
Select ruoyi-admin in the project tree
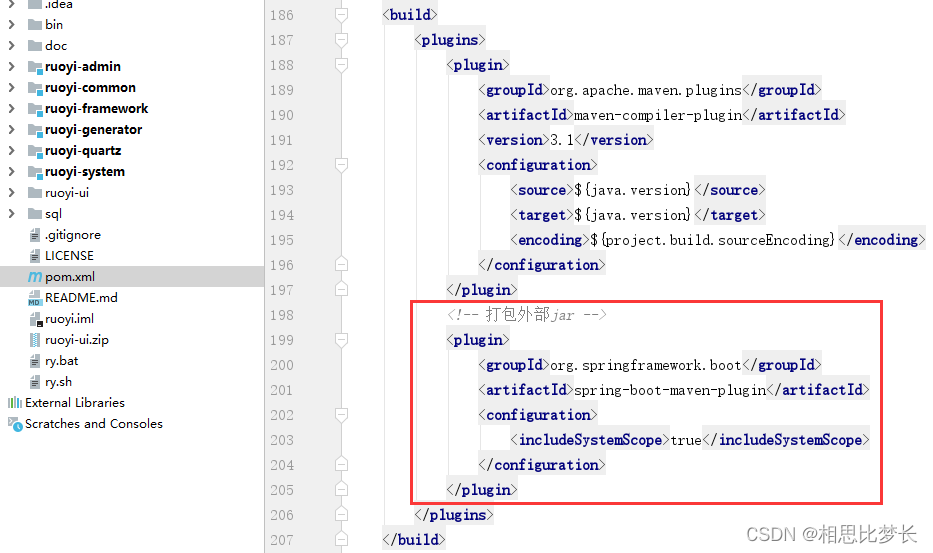coord(83,67)
